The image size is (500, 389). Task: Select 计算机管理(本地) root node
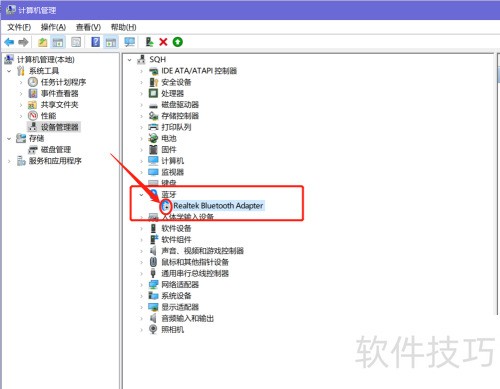45,60
